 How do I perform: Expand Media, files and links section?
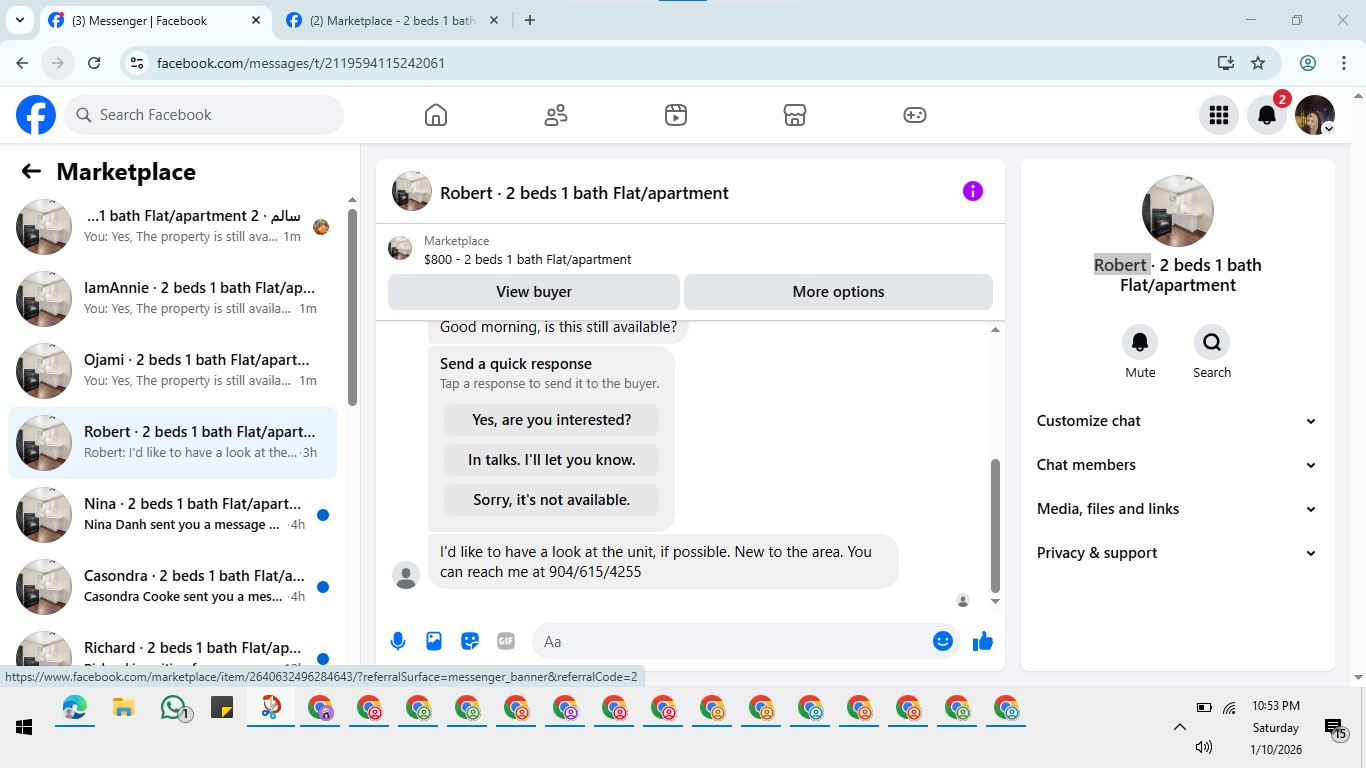(x=1177, y=509)
